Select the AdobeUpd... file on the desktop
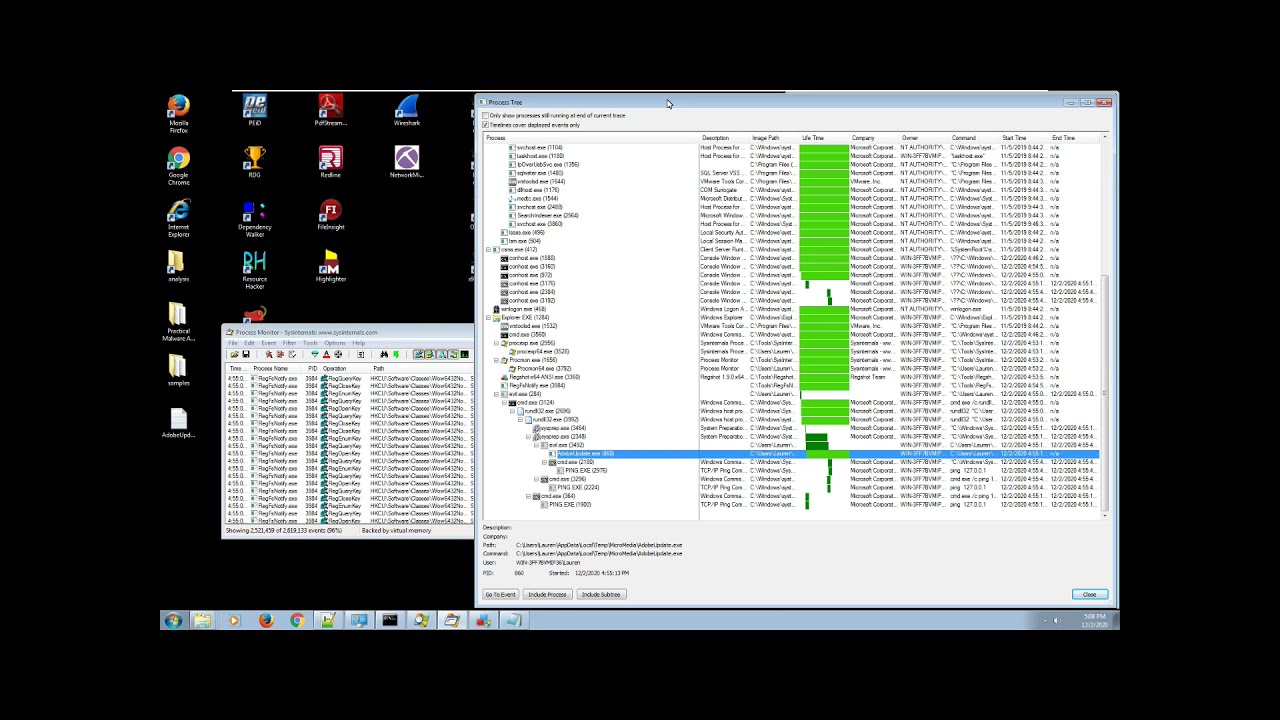This screenshot has height=720, width=1280. pyautogui.click(x=178, y=423)
